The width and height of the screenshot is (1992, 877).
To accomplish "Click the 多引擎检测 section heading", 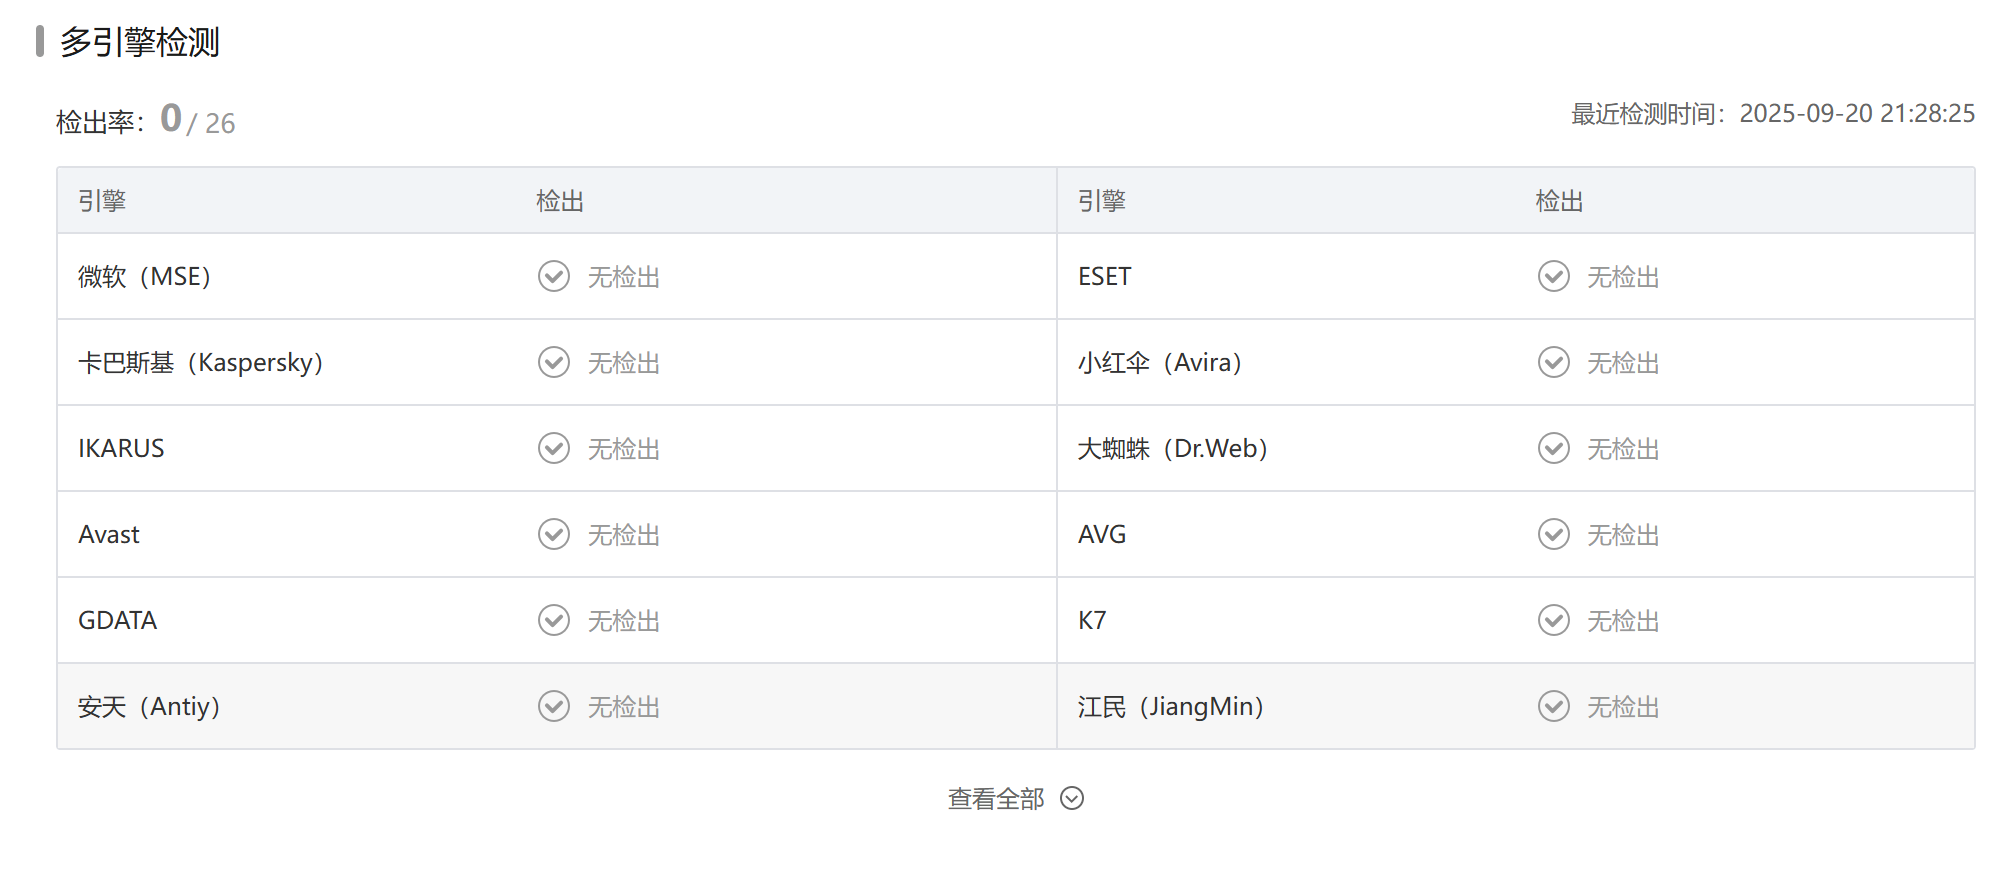I will [139, 42].
